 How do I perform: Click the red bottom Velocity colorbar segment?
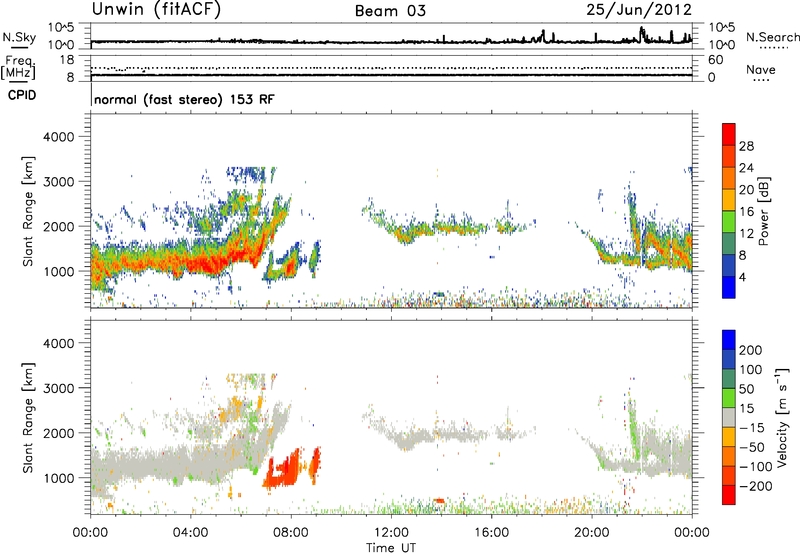coord(729,495)
